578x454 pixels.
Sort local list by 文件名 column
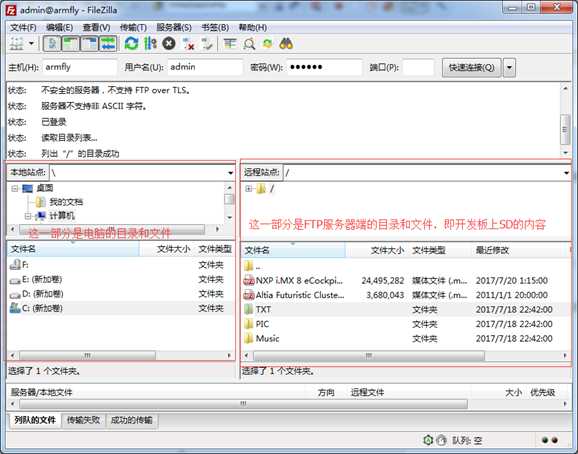click(x=73, y=249)
